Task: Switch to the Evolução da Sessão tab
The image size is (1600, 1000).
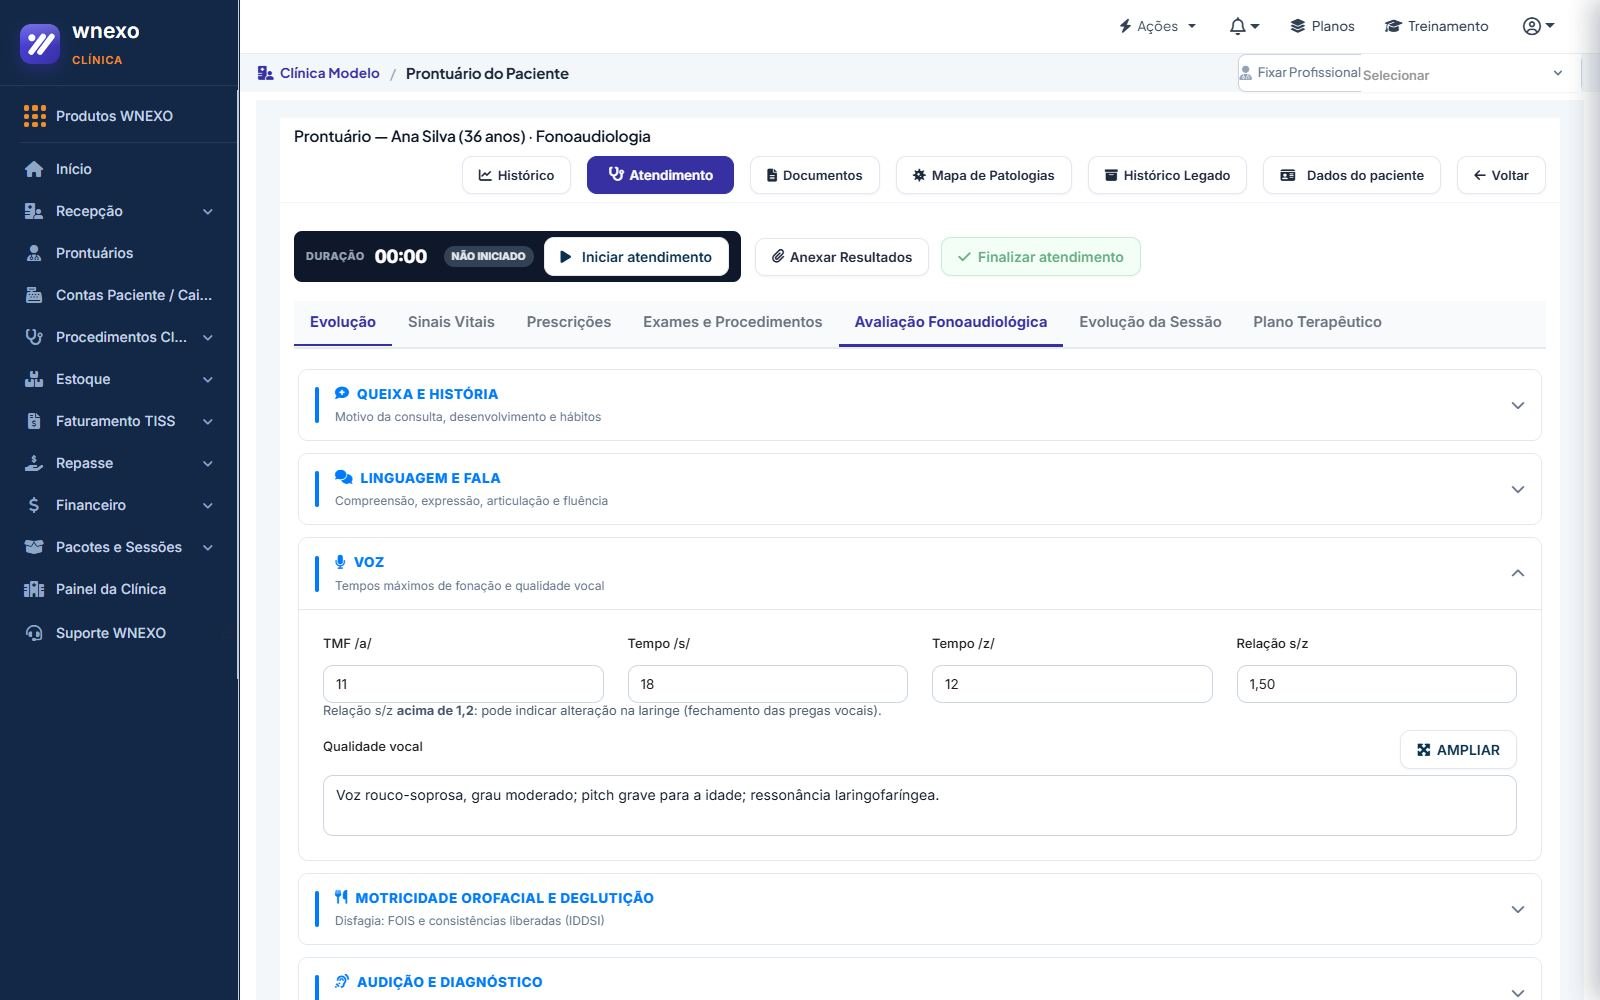Action: pos(1150,322)
